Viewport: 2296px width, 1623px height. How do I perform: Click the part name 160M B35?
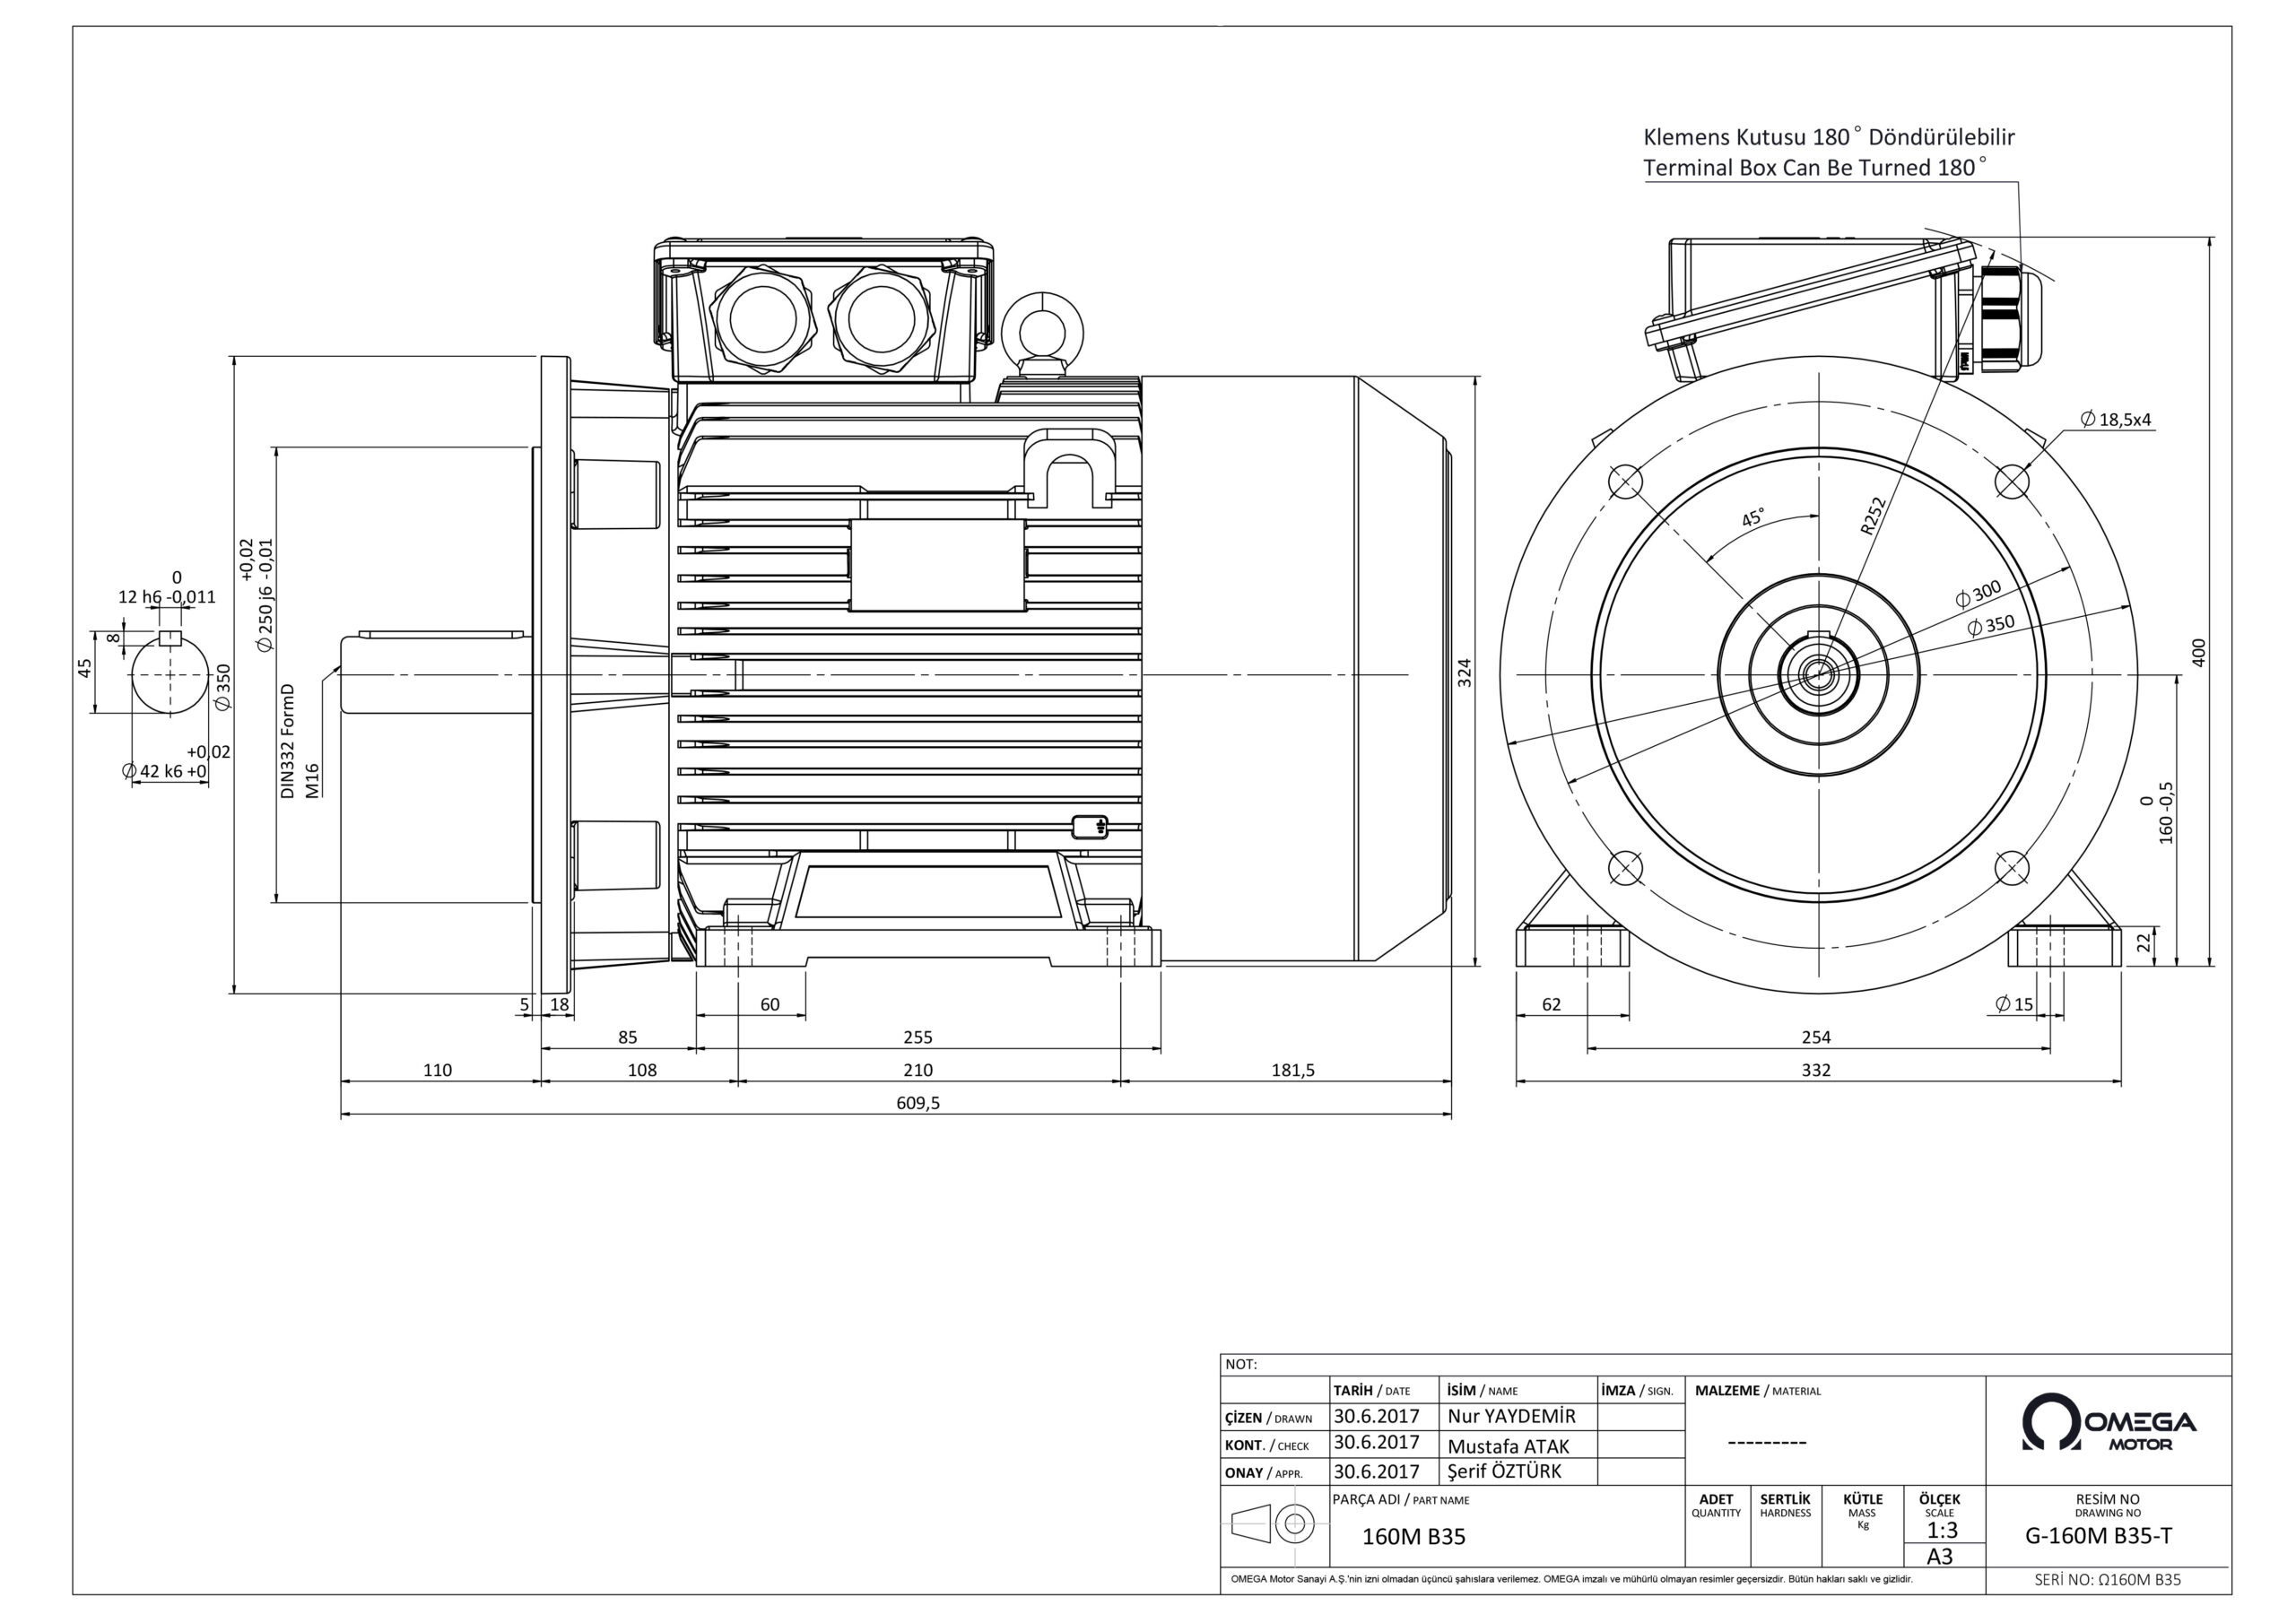(x=1413, y=1537)
